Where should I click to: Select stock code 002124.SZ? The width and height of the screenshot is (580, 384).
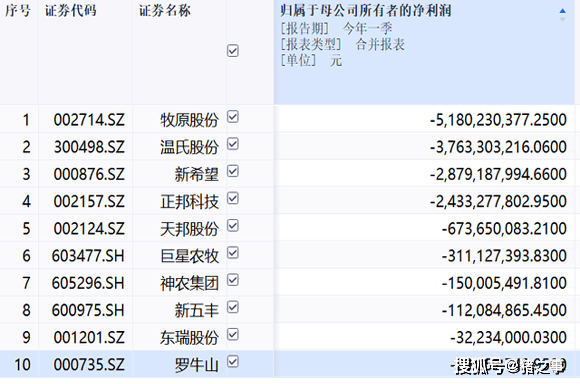(89, 229)
